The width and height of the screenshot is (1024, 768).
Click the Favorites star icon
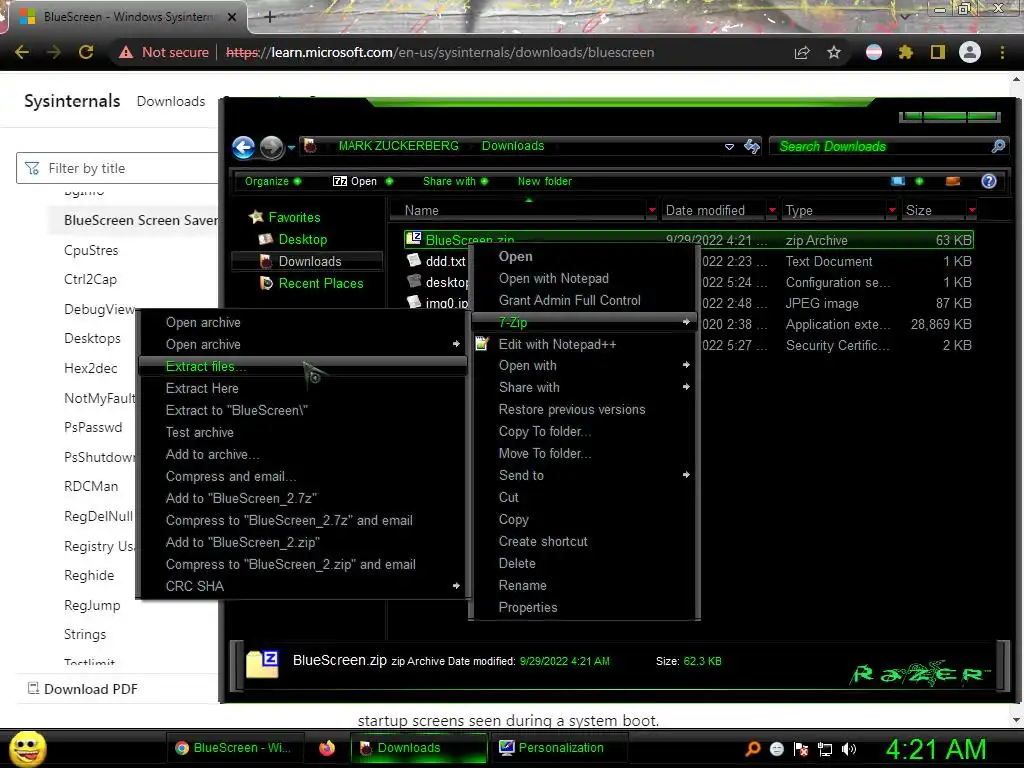[x=256, y=217]
